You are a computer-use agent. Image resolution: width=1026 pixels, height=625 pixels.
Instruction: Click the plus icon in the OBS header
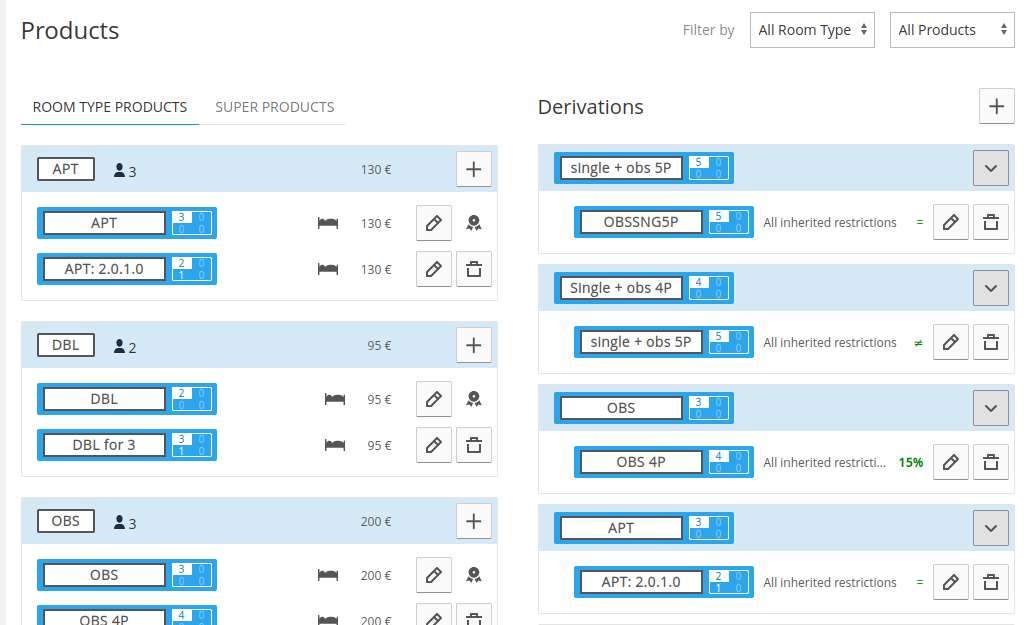(x=474, y=521)
